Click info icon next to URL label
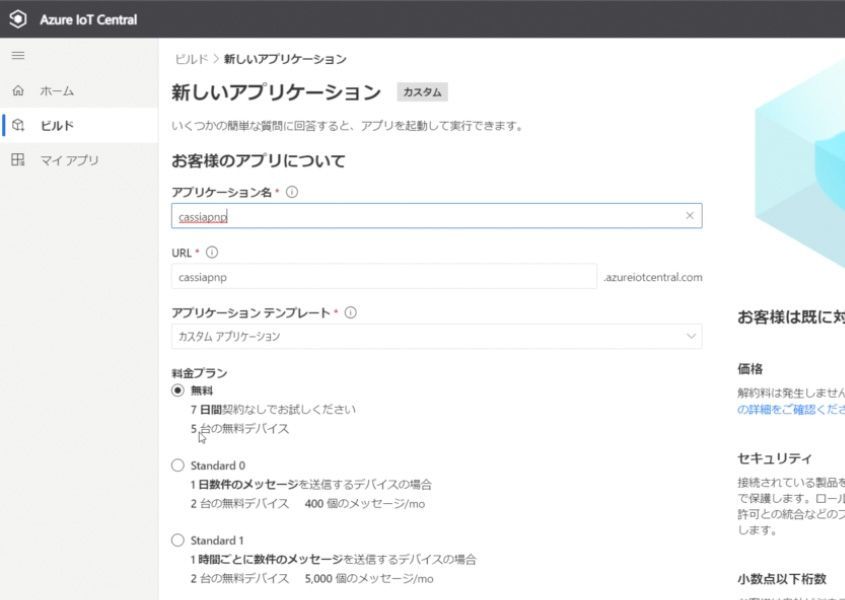 tap(212, 253)
